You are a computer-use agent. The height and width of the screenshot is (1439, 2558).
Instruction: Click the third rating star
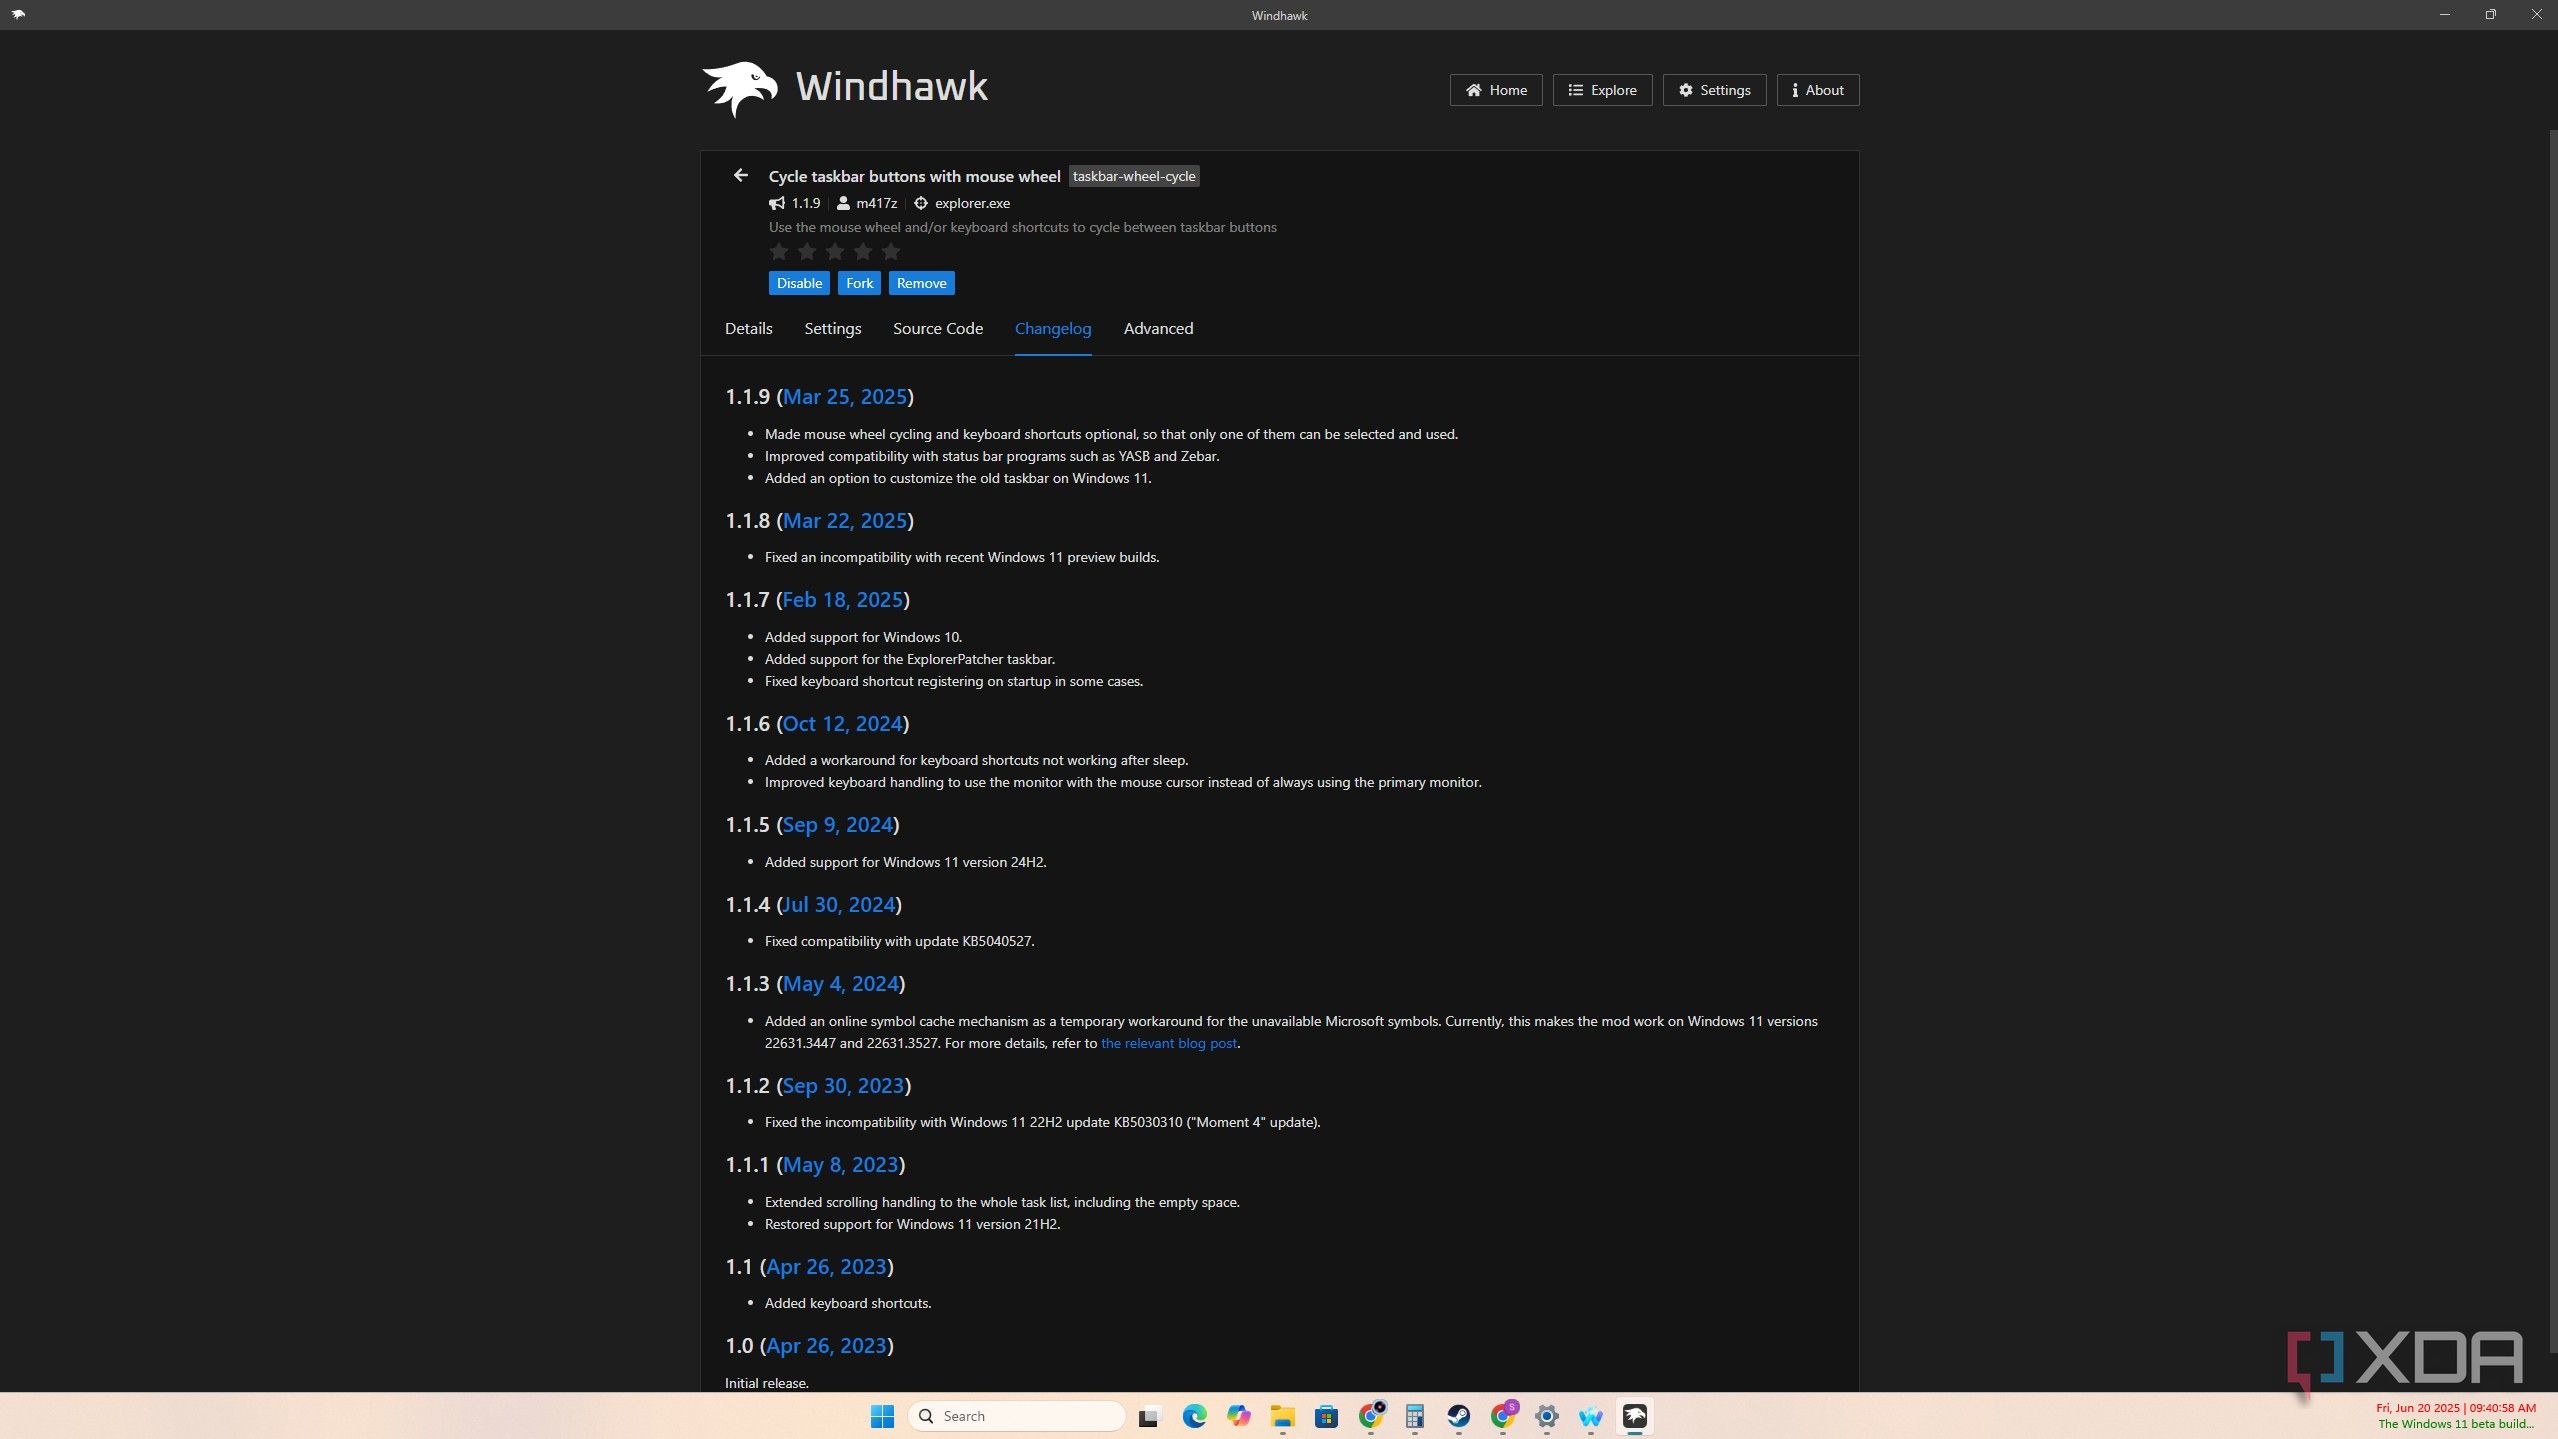click(835, 251)
